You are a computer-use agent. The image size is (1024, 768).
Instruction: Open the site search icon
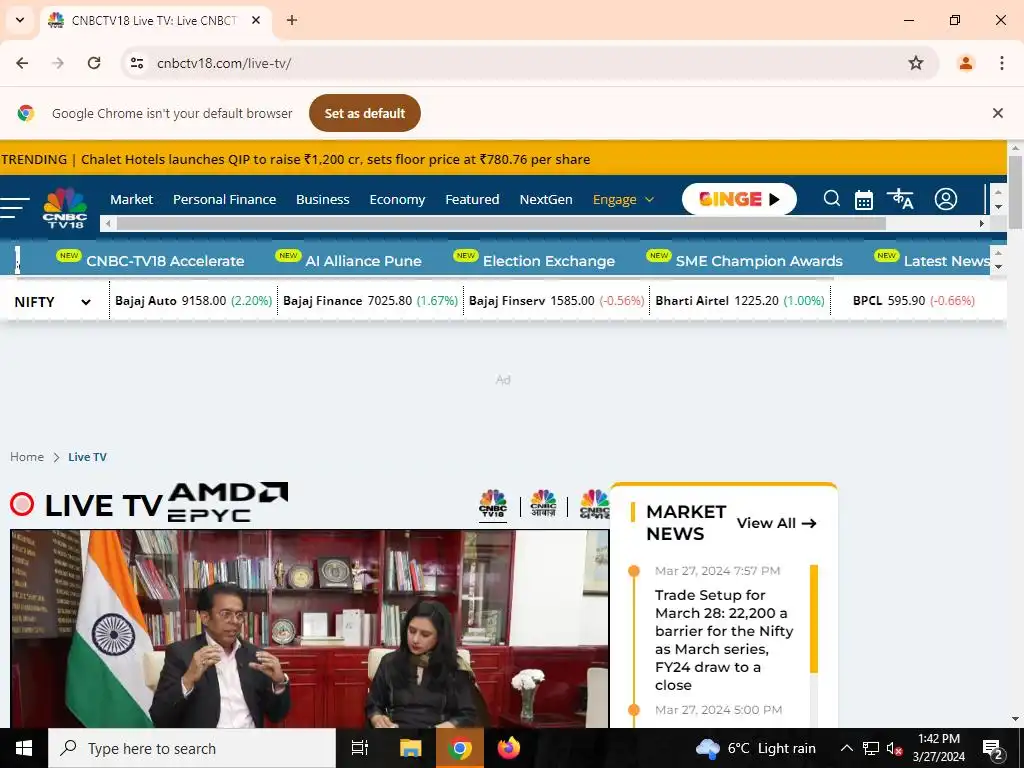pyautogui.click(x=831, y=199)
